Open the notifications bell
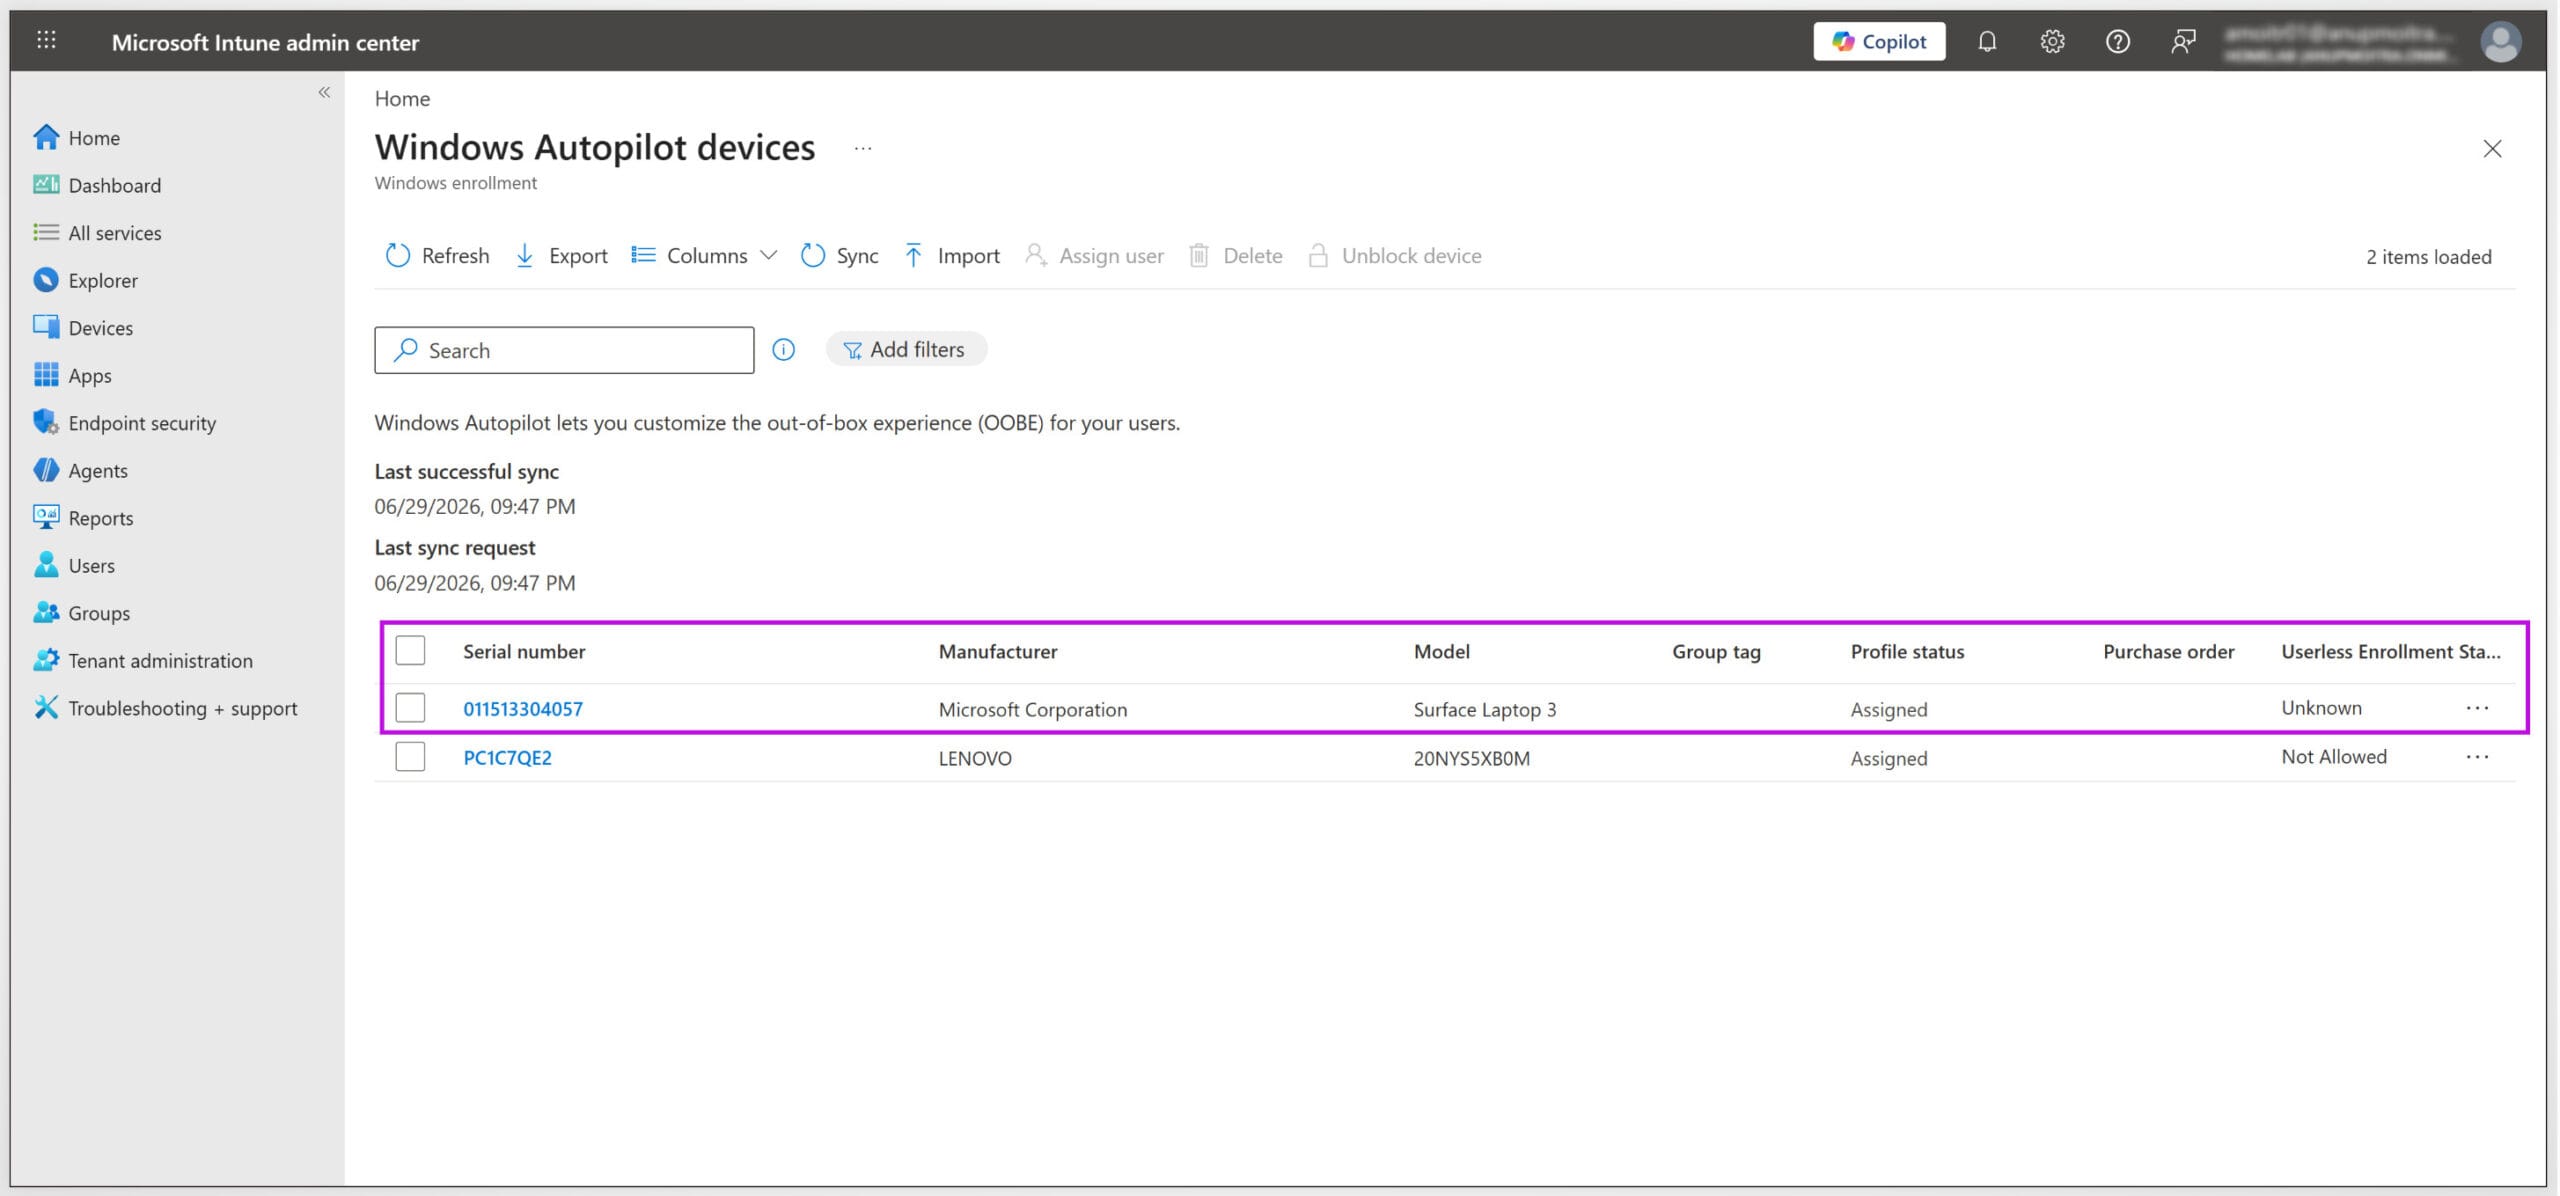 point(1987,41)
